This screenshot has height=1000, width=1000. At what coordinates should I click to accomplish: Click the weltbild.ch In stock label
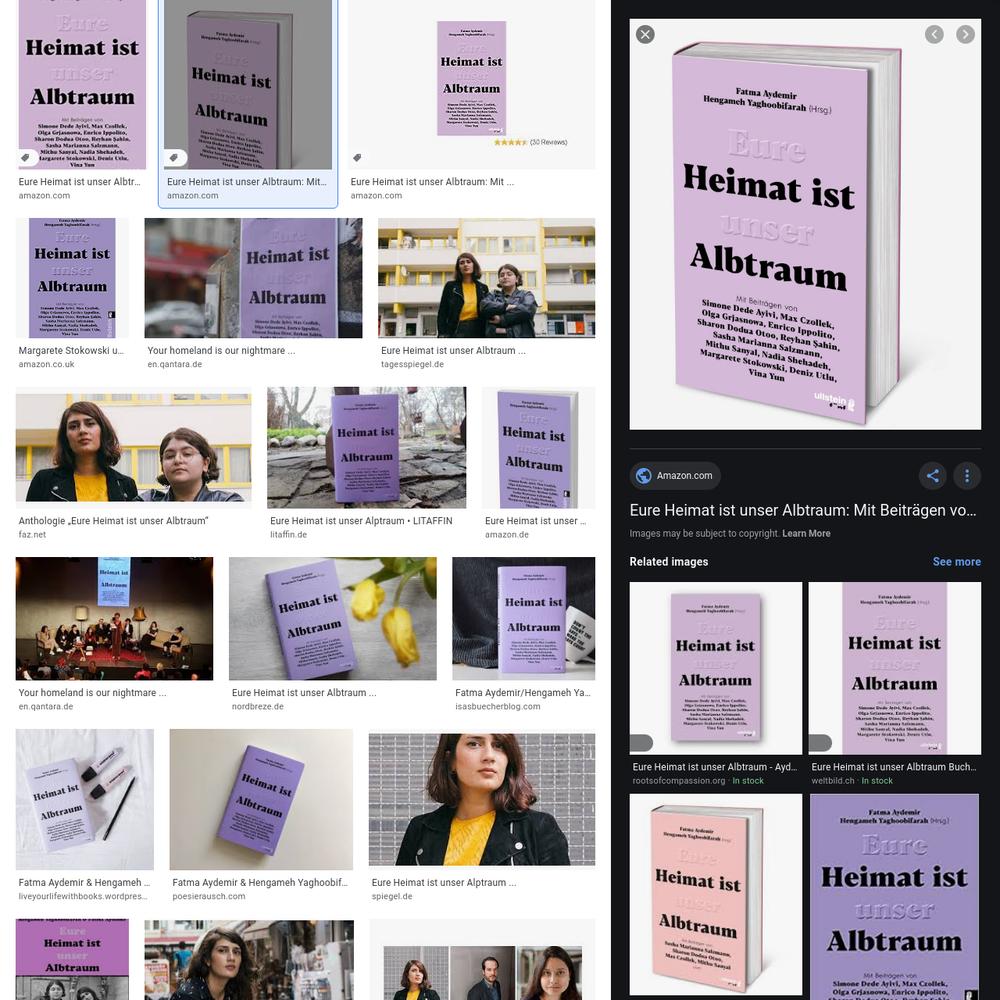click(877, 781)
